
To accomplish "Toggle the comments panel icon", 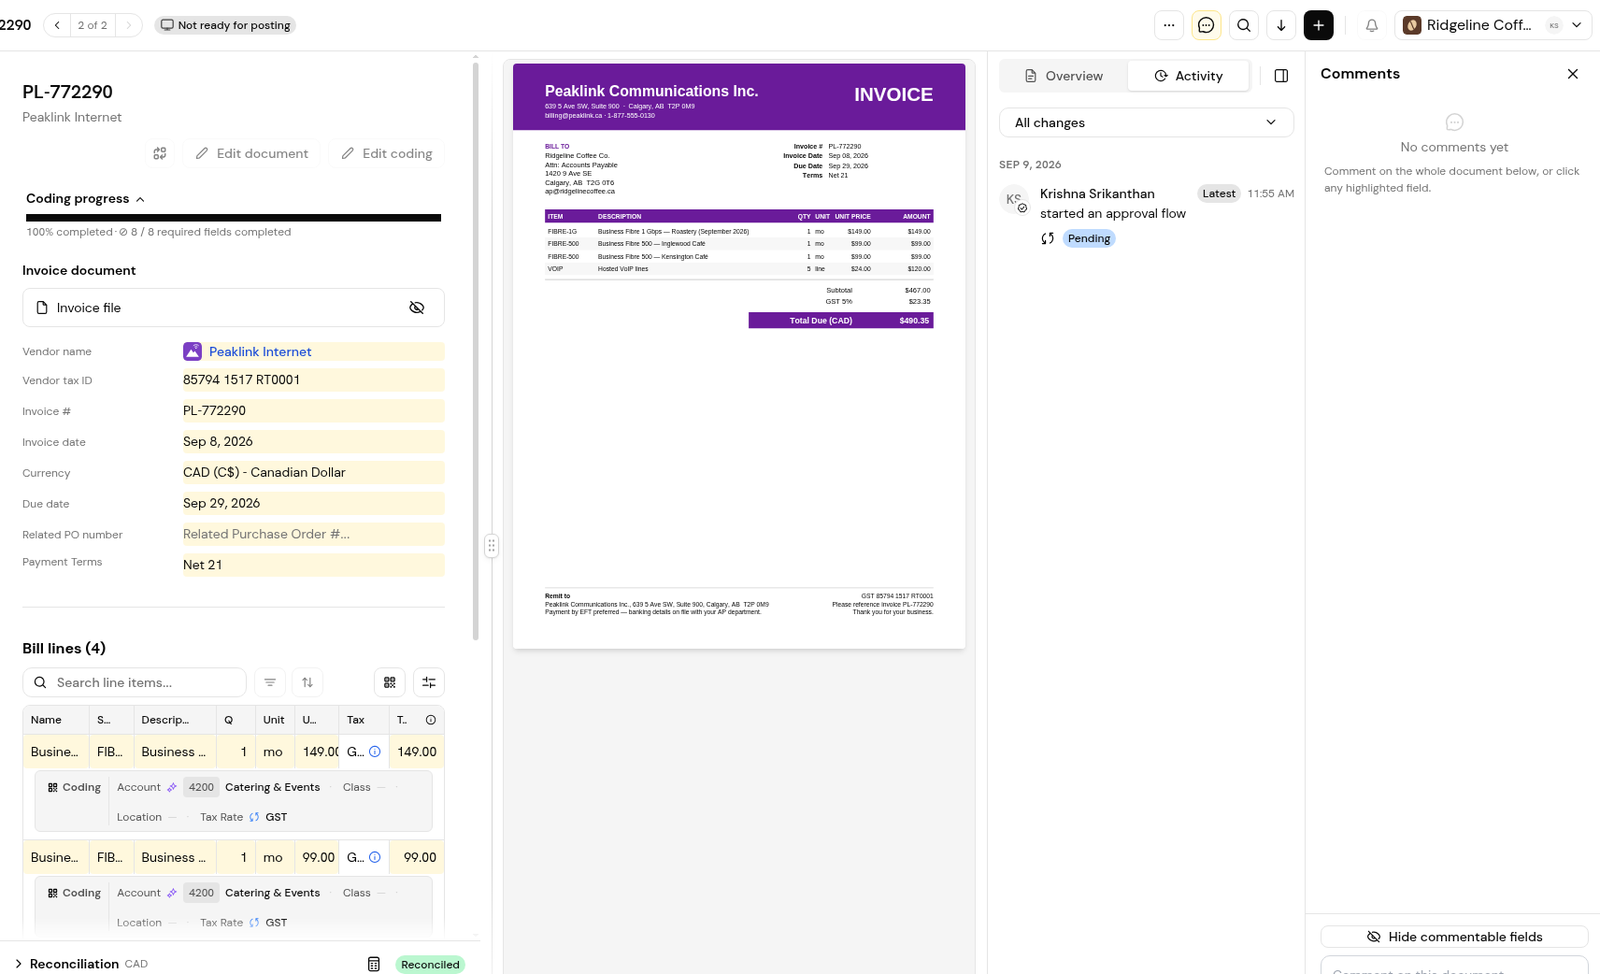I will click(1206, 25).
